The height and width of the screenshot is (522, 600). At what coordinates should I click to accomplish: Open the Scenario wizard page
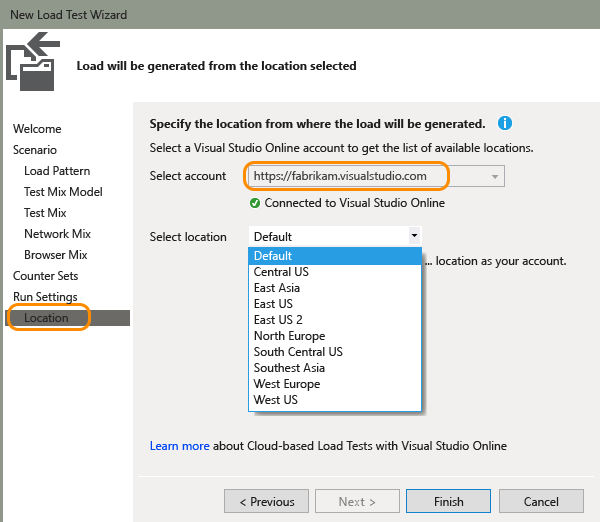click(35, 150)
